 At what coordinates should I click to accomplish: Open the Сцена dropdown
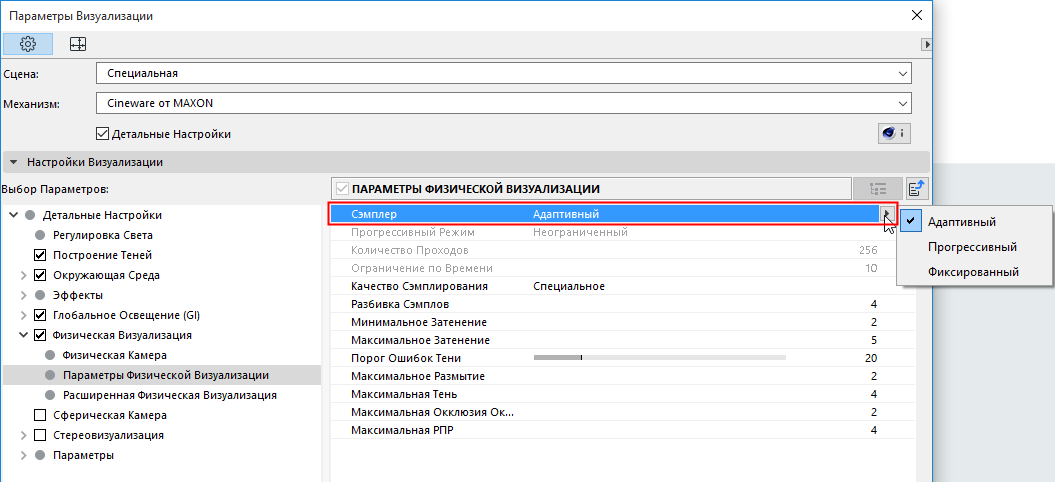(x=503, y=73)
